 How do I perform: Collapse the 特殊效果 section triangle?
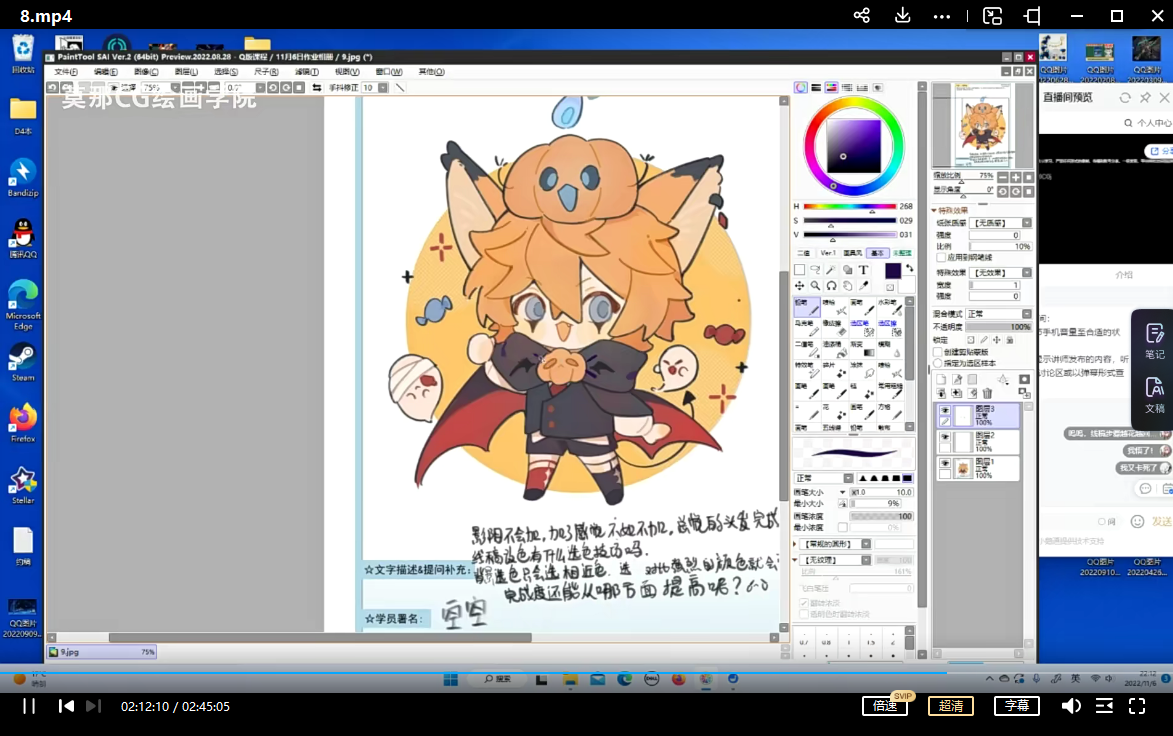(934, 211)
